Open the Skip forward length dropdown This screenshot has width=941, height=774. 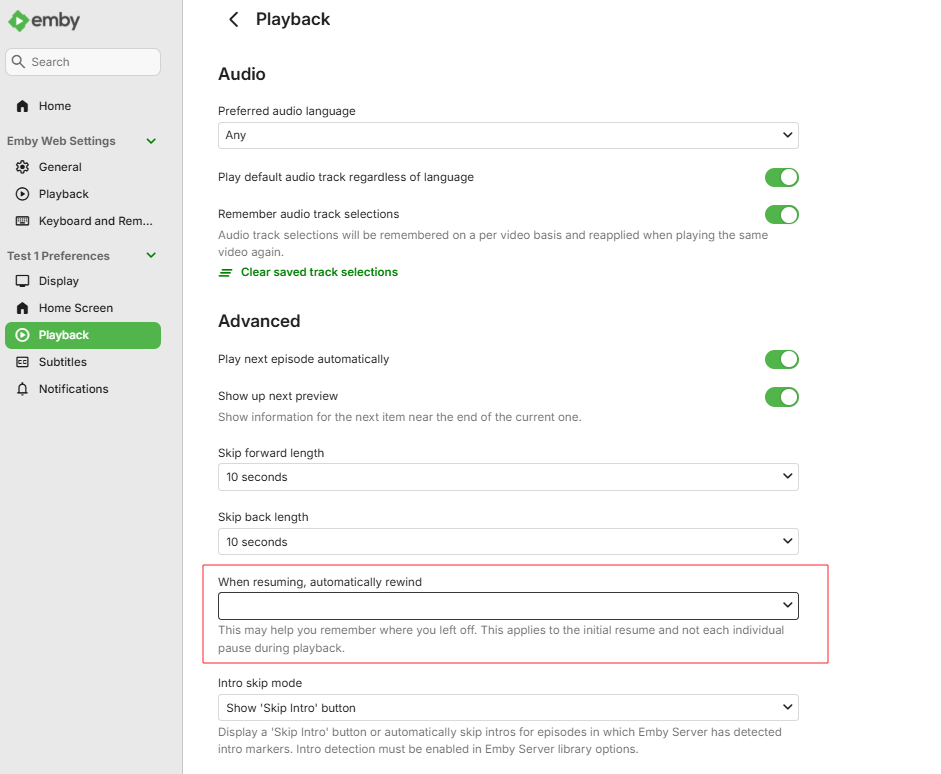[508, 477]
